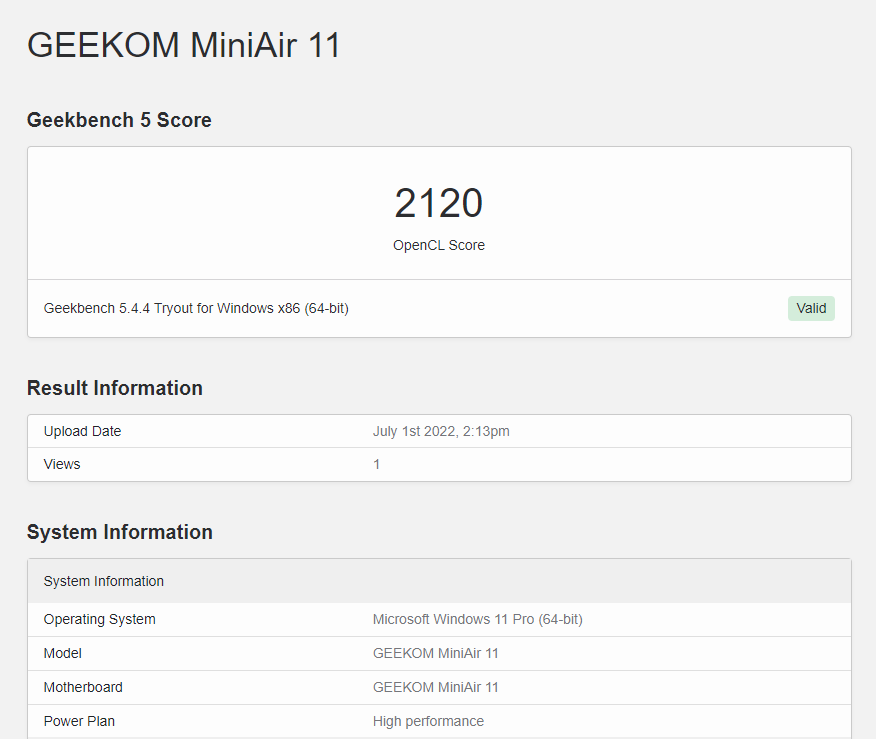Viewport: 876px width, 739px height.
Task: Click the Geekbench 5 Score heading
Action: (x=119, y=120)
